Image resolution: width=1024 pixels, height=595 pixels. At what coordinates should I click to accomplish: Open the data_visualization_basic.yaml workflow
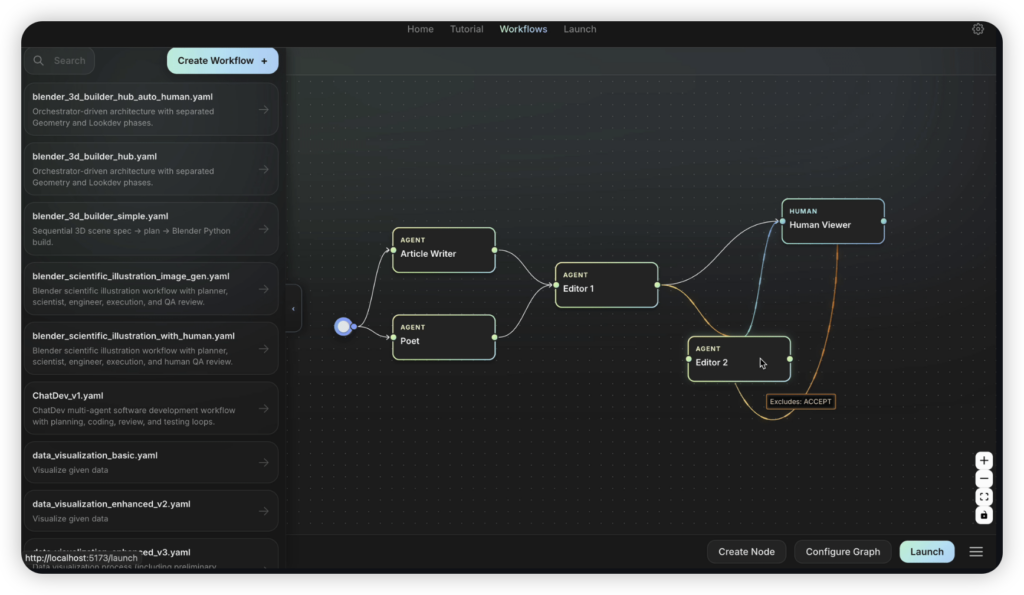140,462
